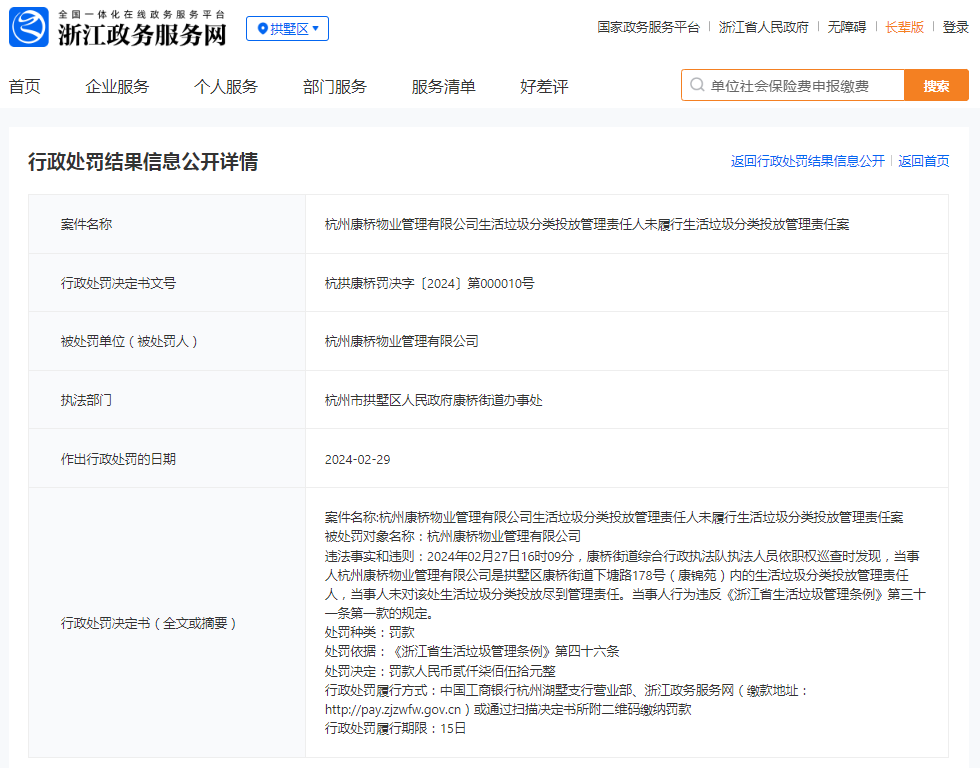
Task: Return via 返回行政处罚结果信息公开 link
Action: 808,161
